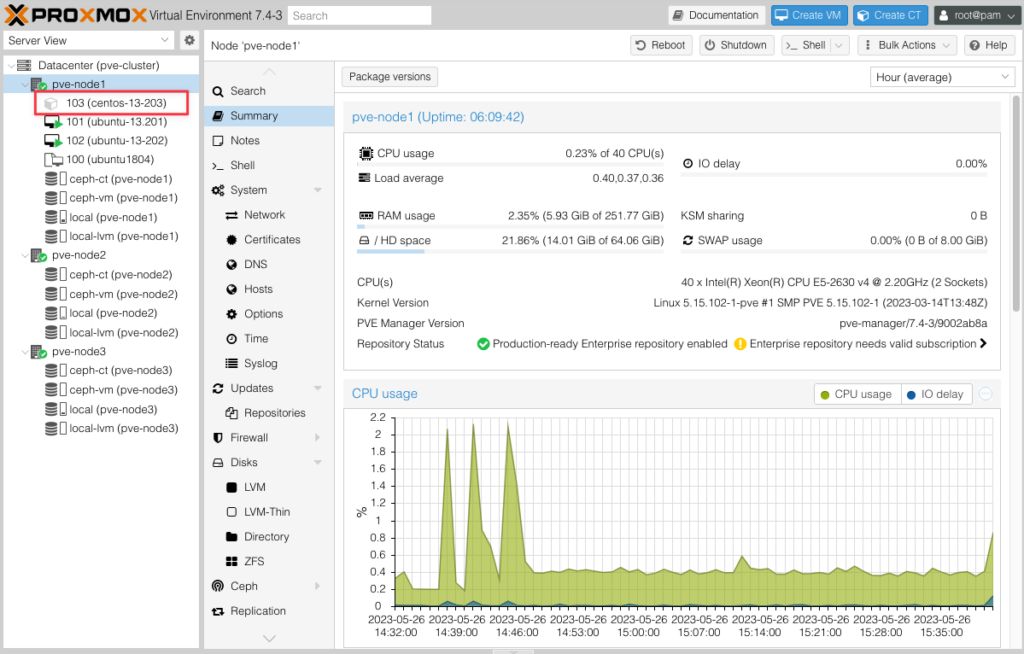Open local-lvm (pve-node3) storage
The height and width of the screenshot is (654, 1024).
coord(123,429)
